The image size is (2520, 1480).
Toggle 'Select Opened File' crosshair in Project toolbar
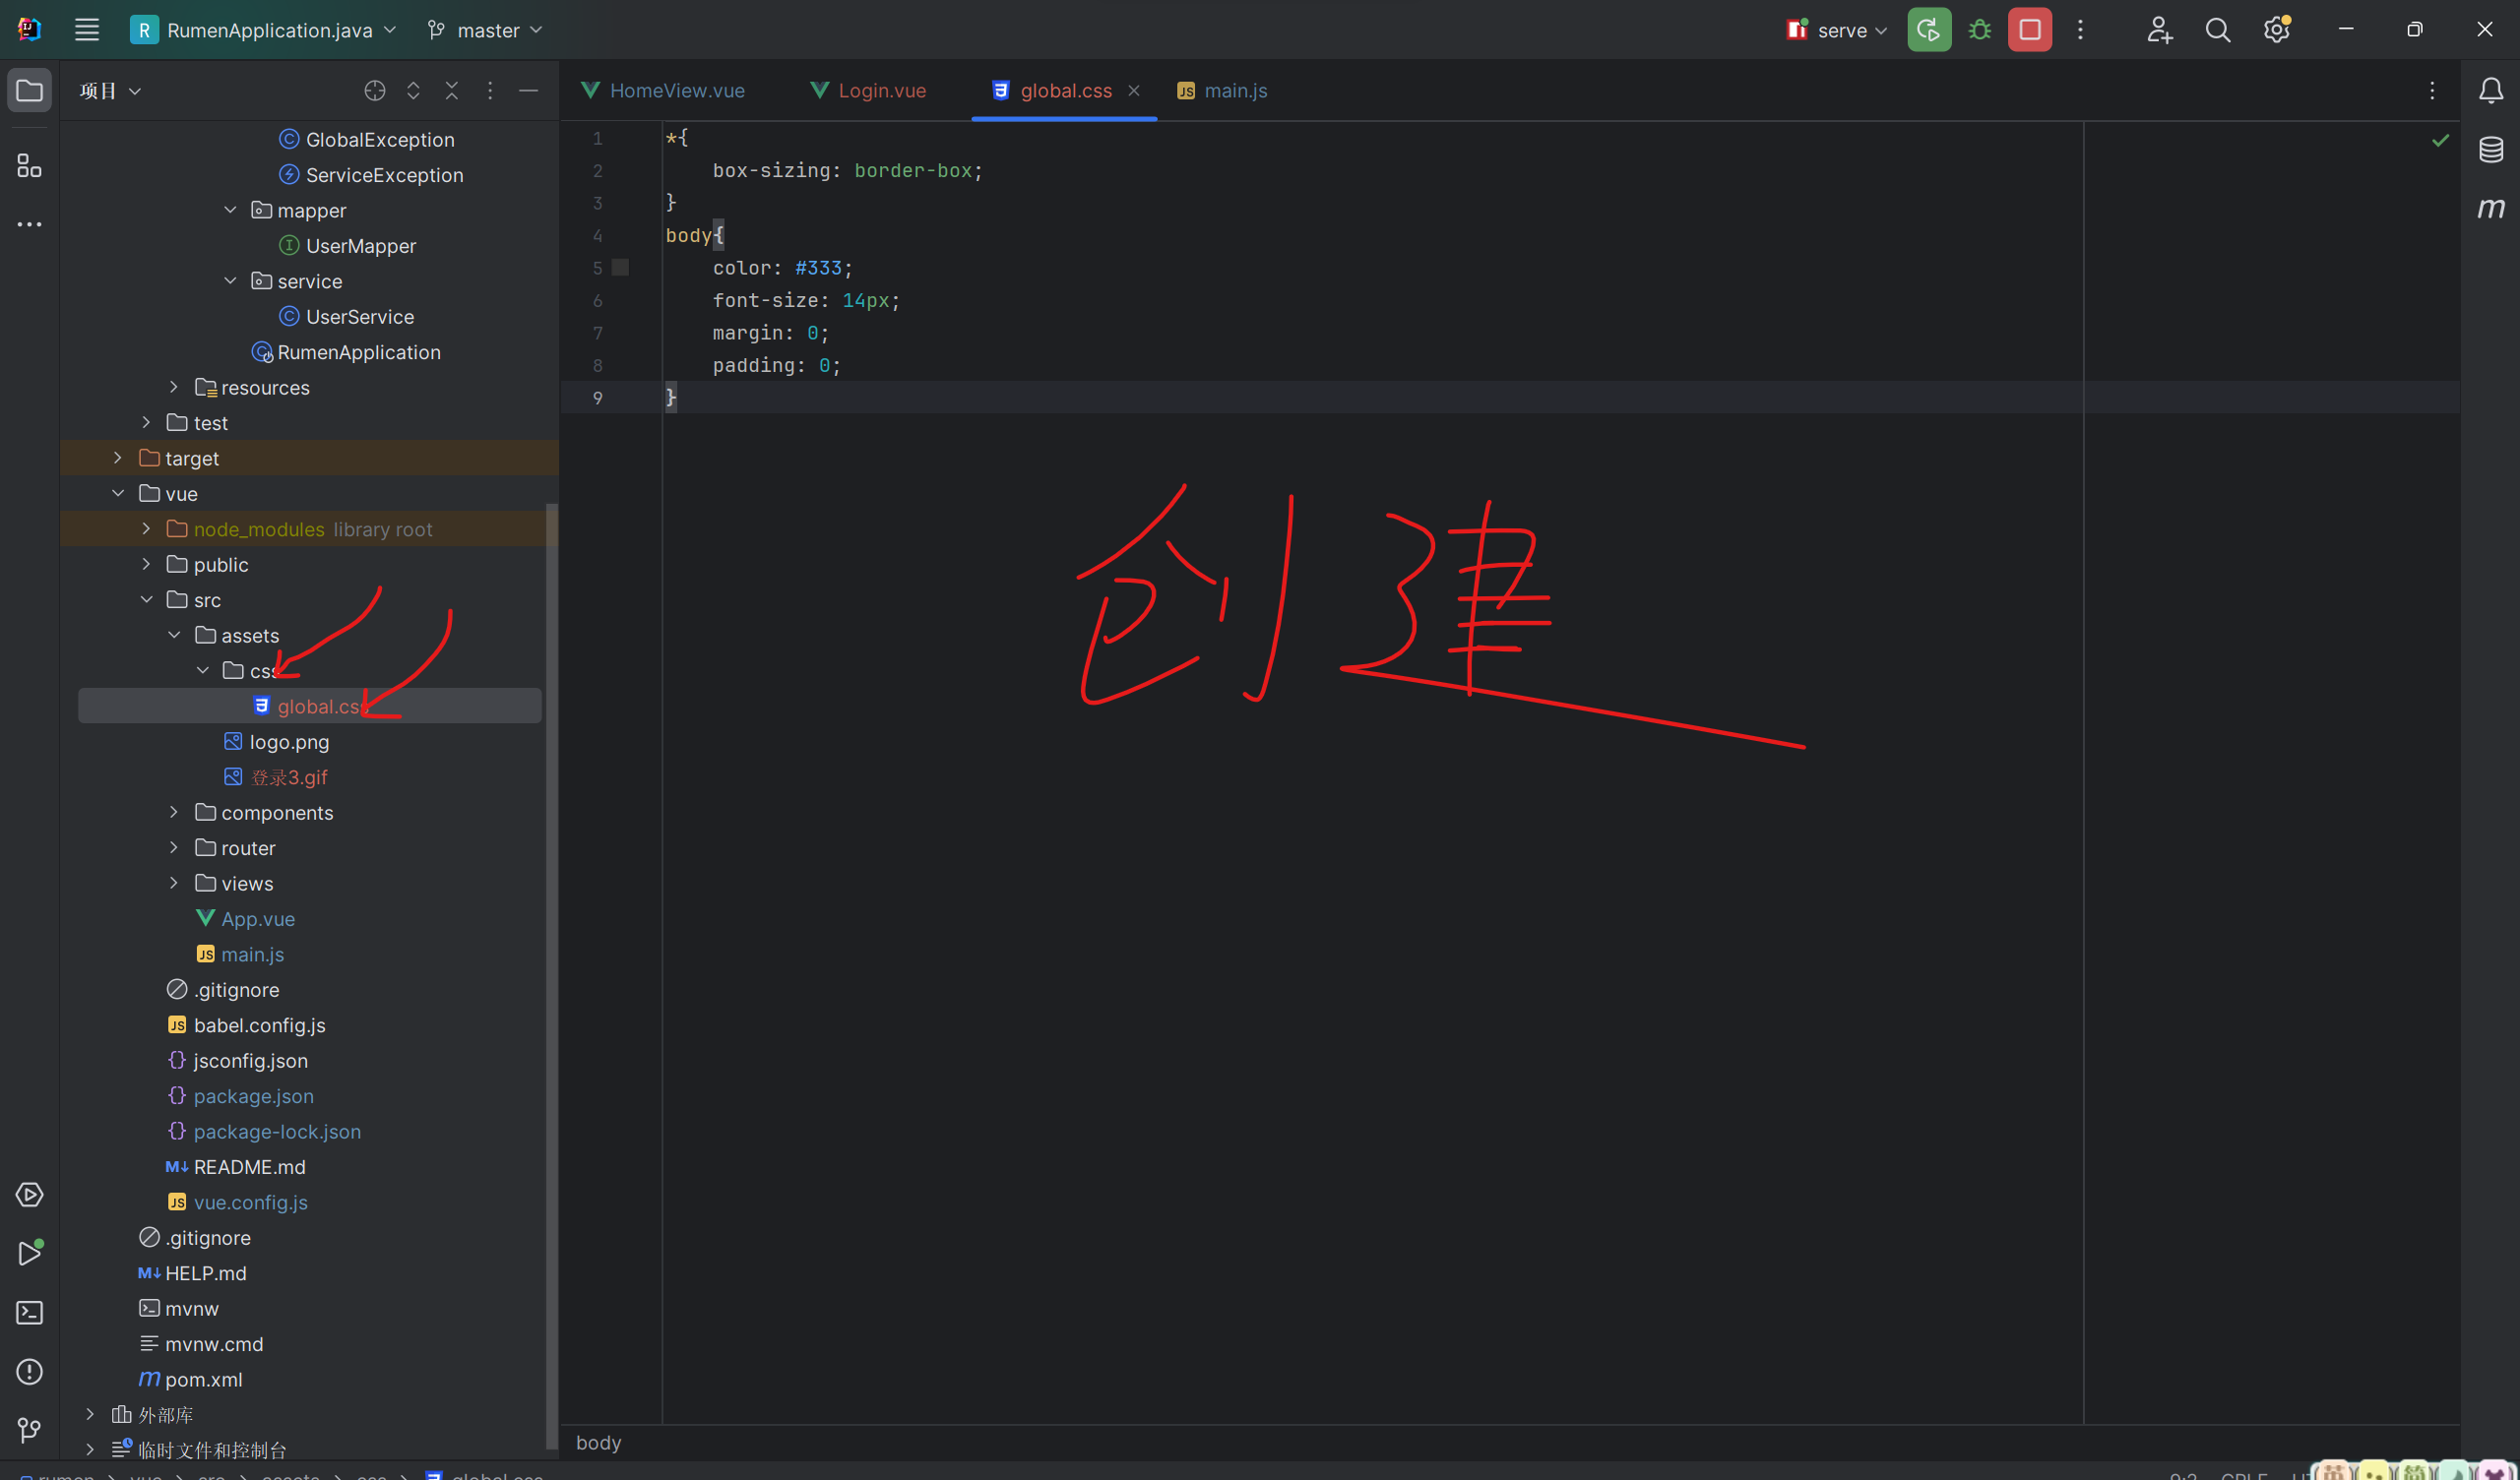coord(375,90)
